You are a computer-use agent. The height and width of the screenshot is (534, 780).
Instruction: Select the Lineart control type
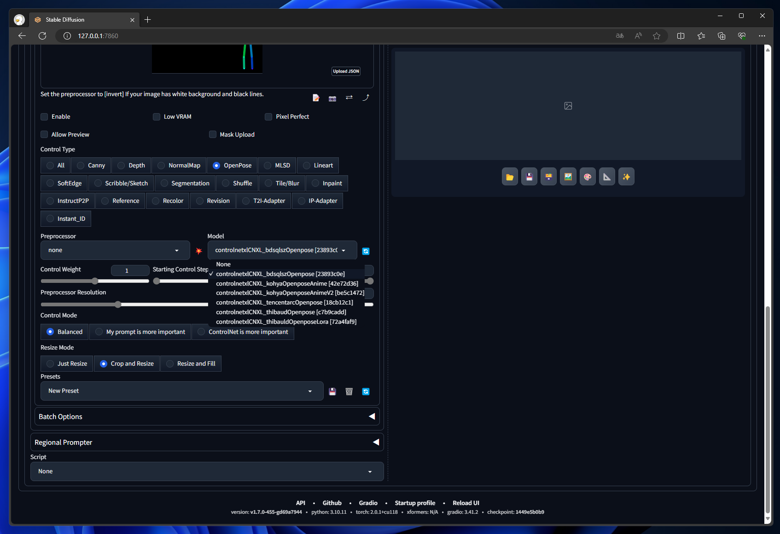[318, 165]
